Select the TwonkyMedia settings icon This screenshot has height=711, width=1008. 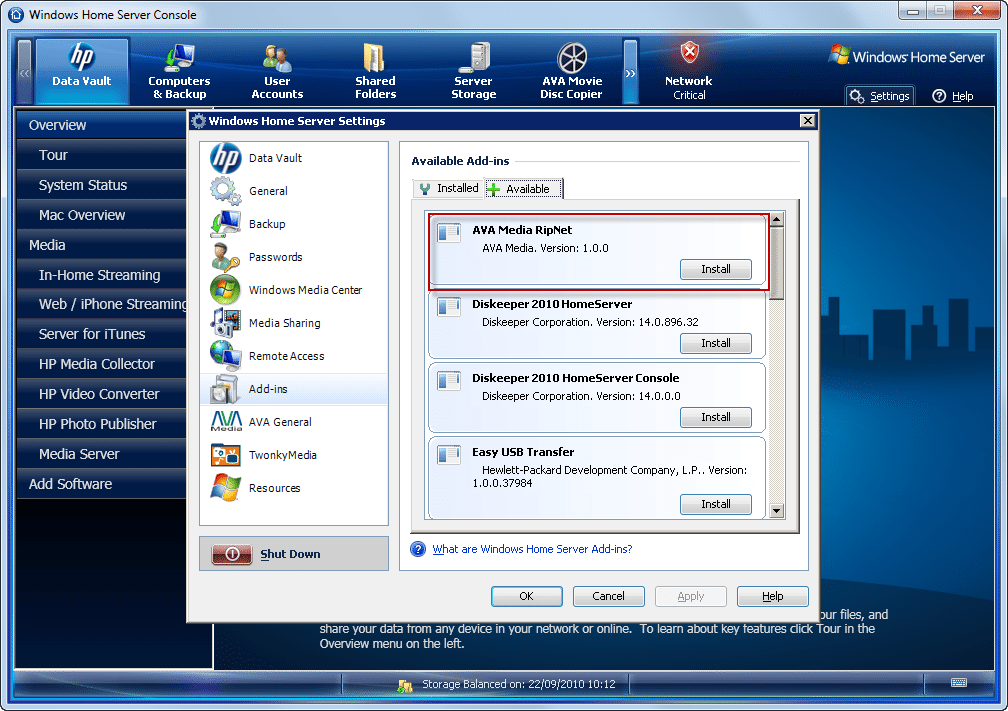283,454
